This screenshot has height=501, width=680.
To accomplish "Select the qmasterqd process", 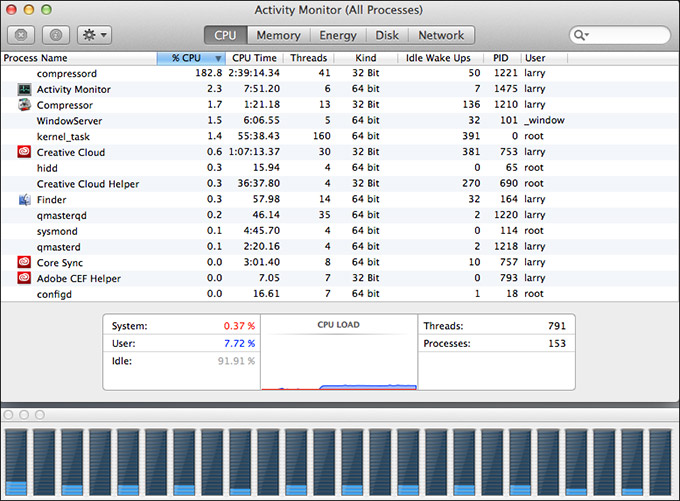I will (340, 215).
